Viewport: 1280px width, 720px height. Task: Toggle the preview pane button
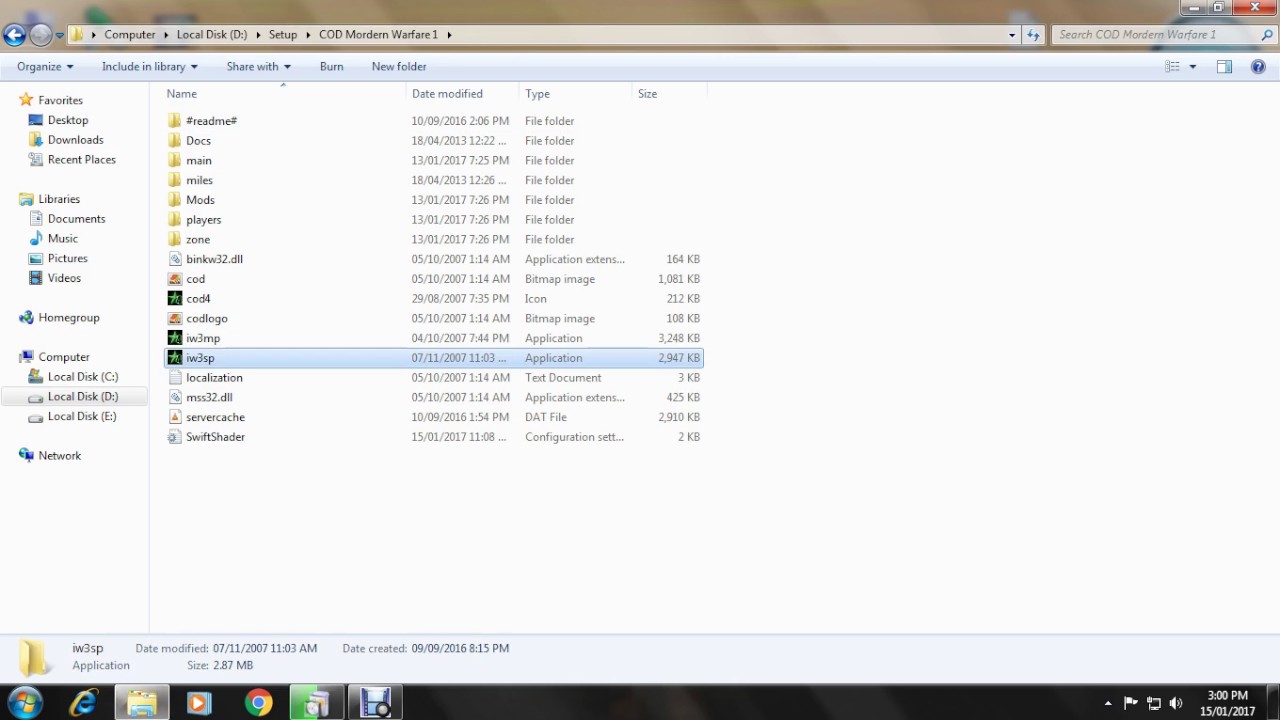[x=1224, y=66]
